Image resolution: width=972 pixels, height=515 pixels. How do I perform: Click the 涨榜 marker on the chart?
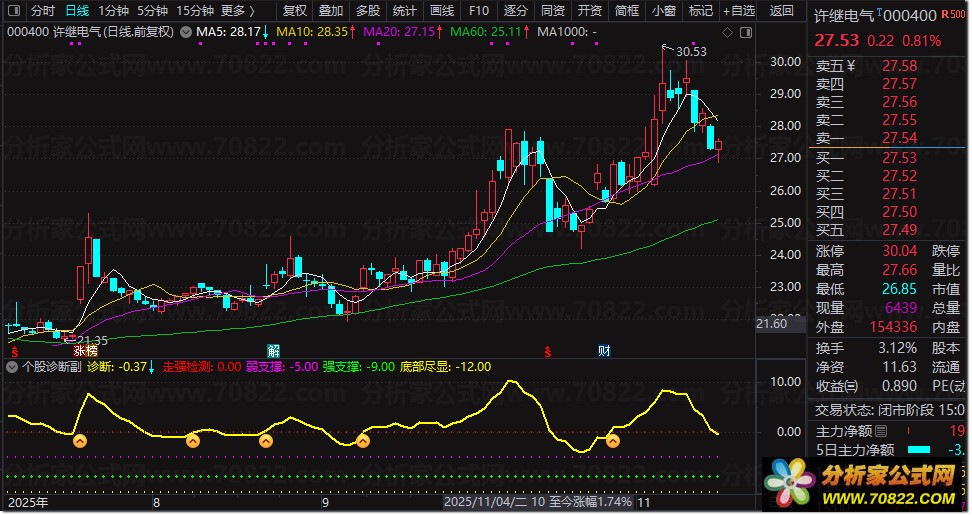click(x=85, y=351)
